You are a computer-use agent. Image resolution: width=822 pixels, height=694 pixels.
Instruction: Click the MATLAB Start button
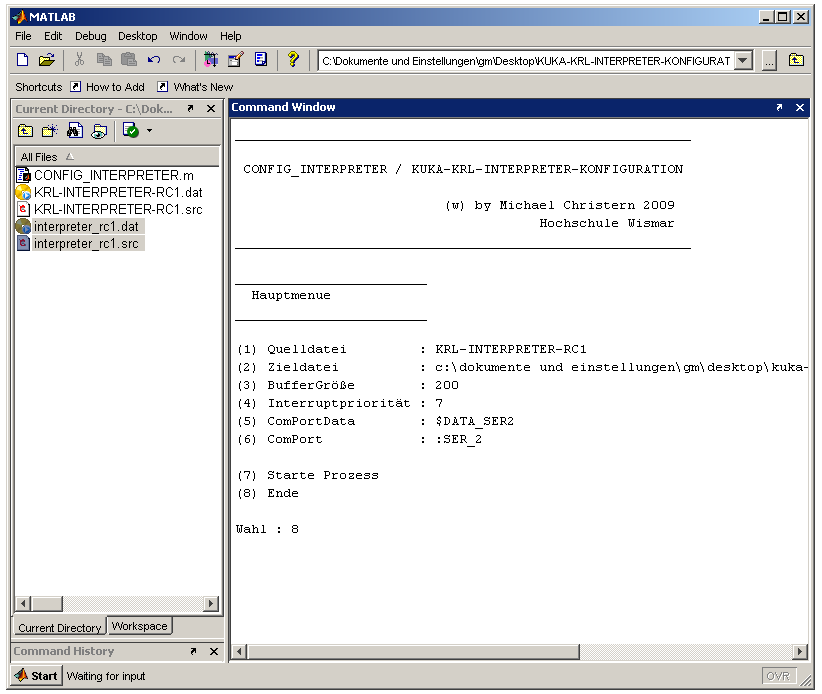(x=36, y=676)
